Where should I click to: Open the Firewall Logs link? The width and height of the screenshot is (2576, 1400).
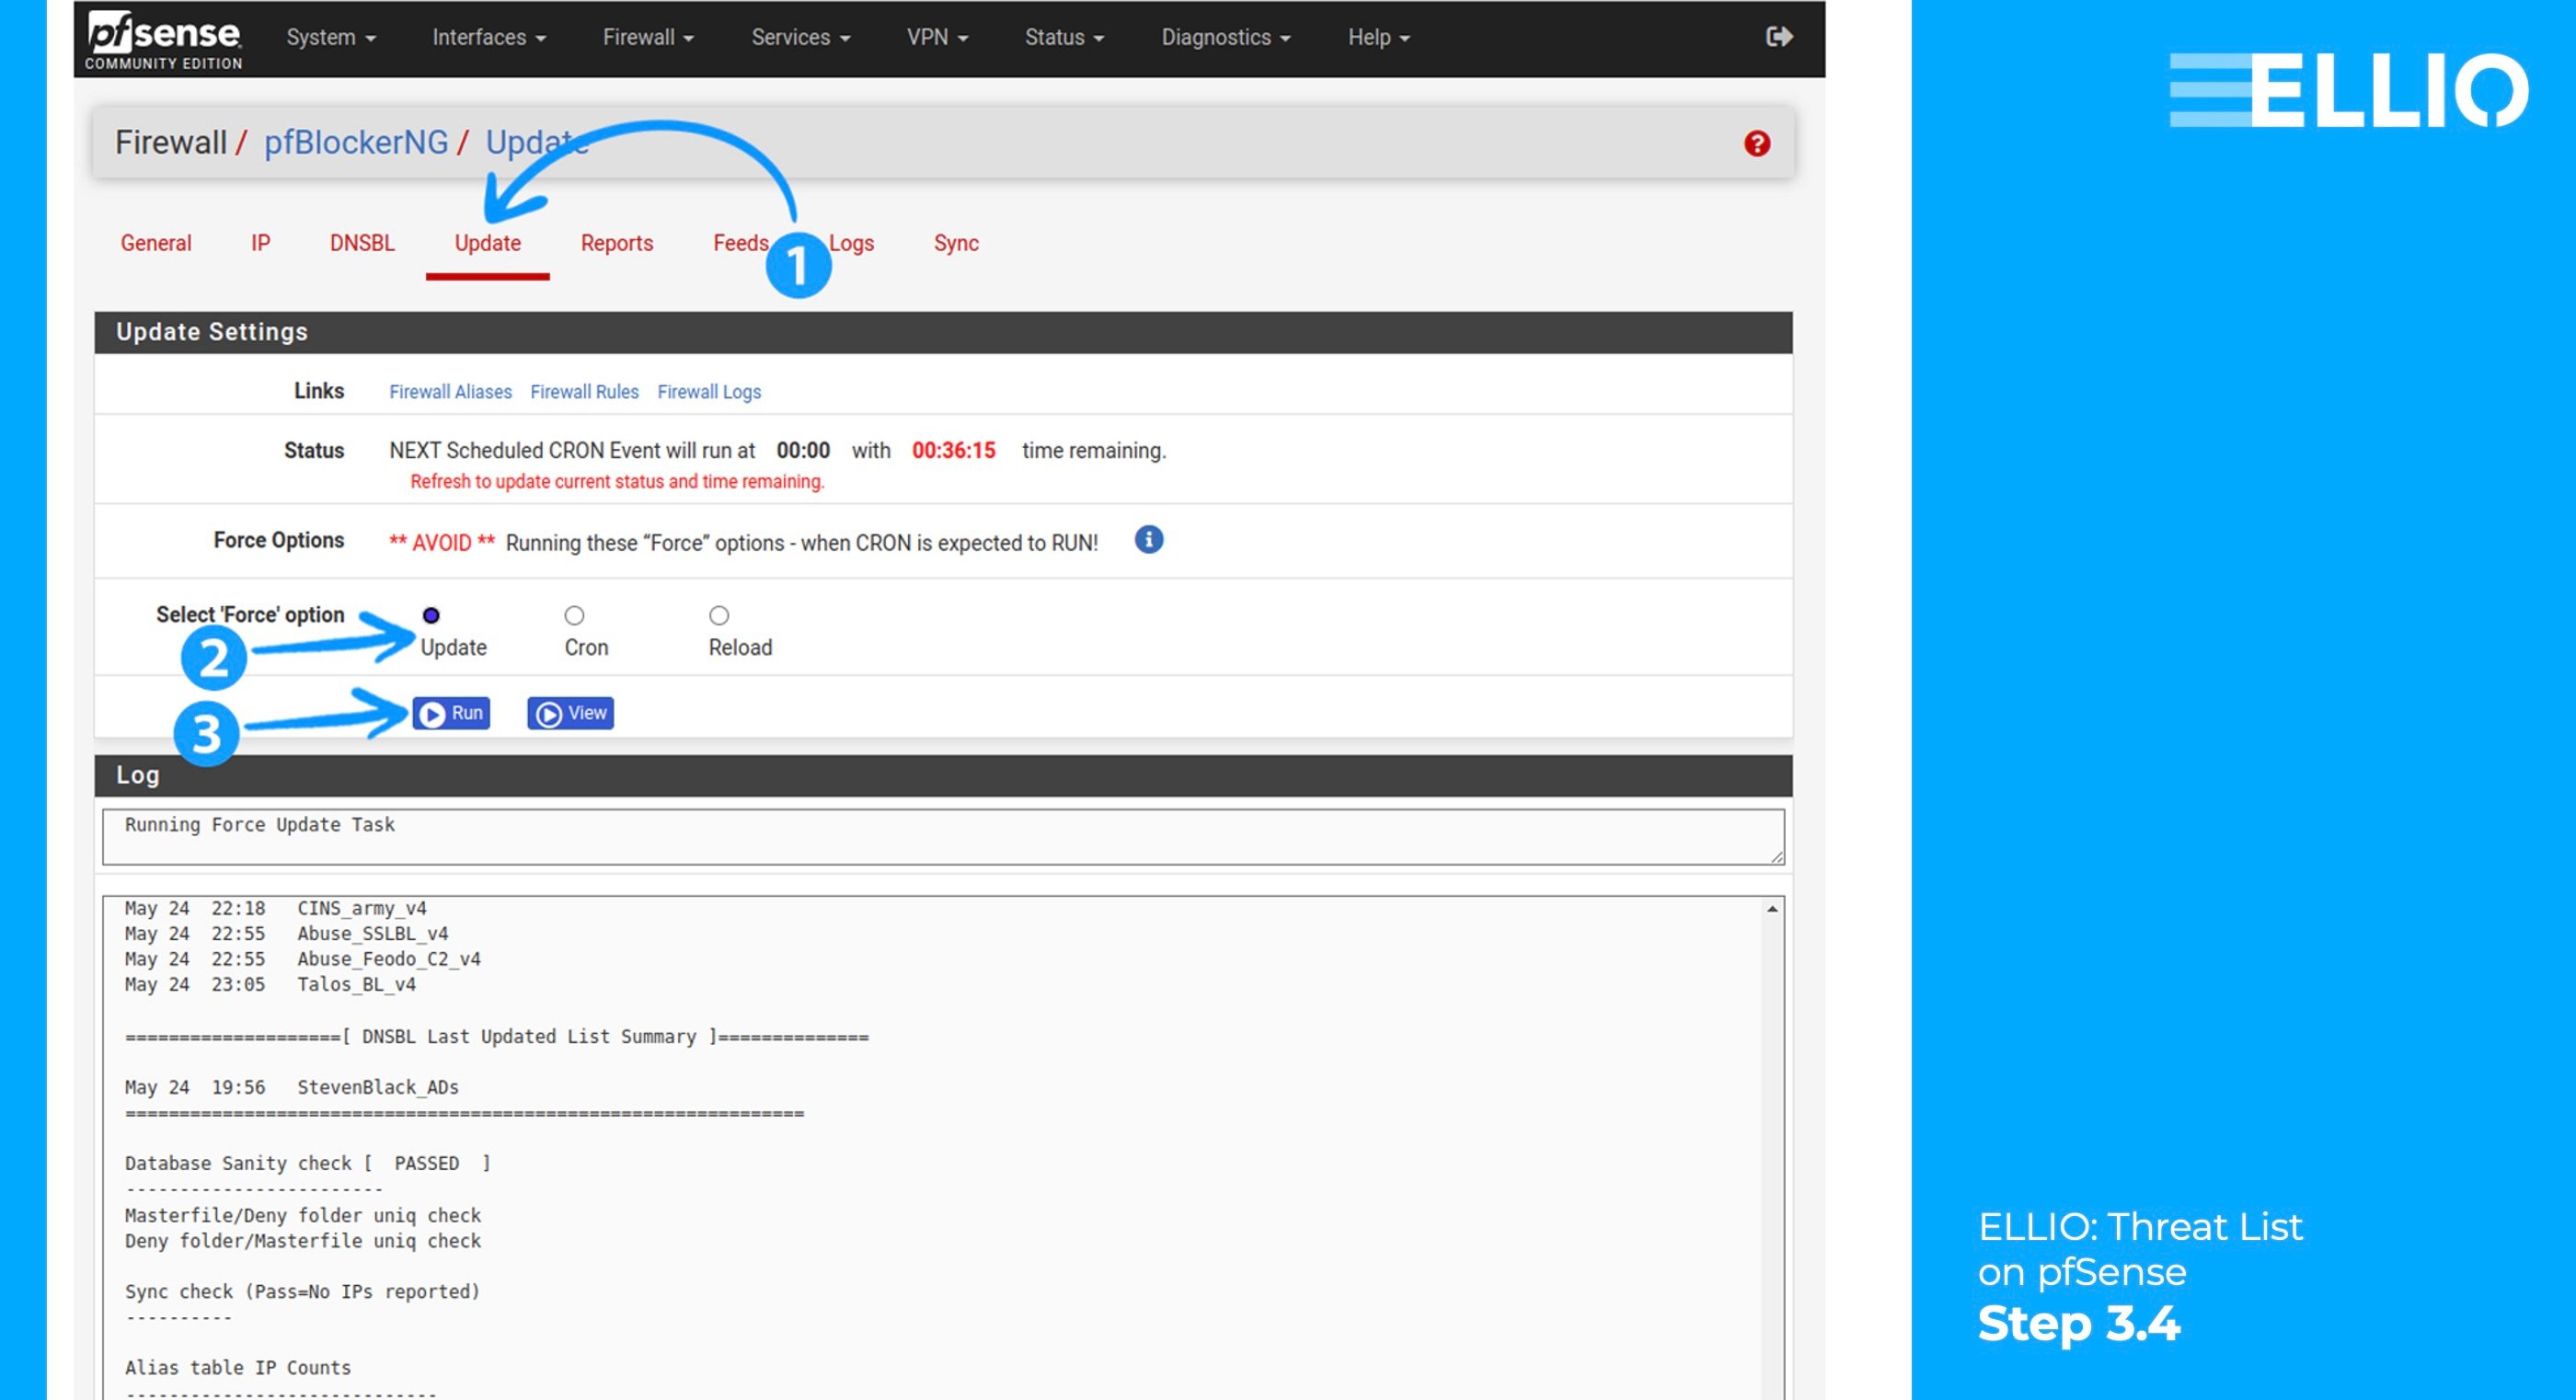[x=709, y=392]
